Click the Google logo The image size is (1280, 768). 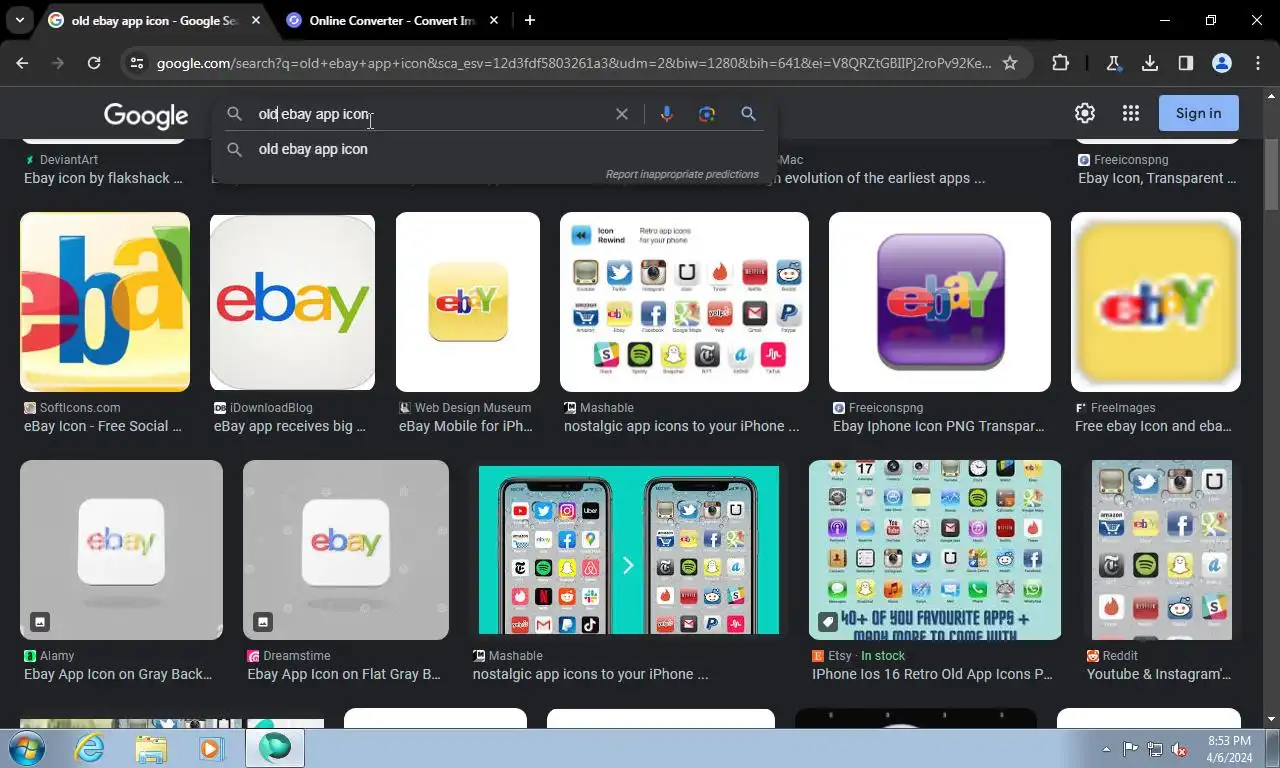(146, 116)
